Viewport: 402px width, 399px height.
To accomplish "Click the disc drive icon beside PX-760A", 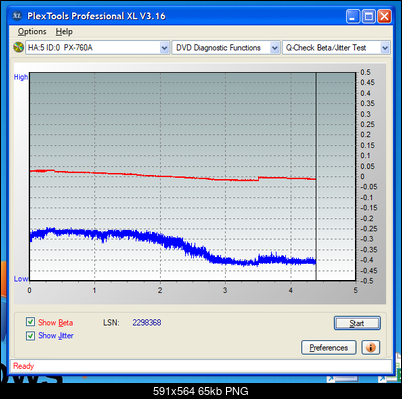I will (18, 47).
